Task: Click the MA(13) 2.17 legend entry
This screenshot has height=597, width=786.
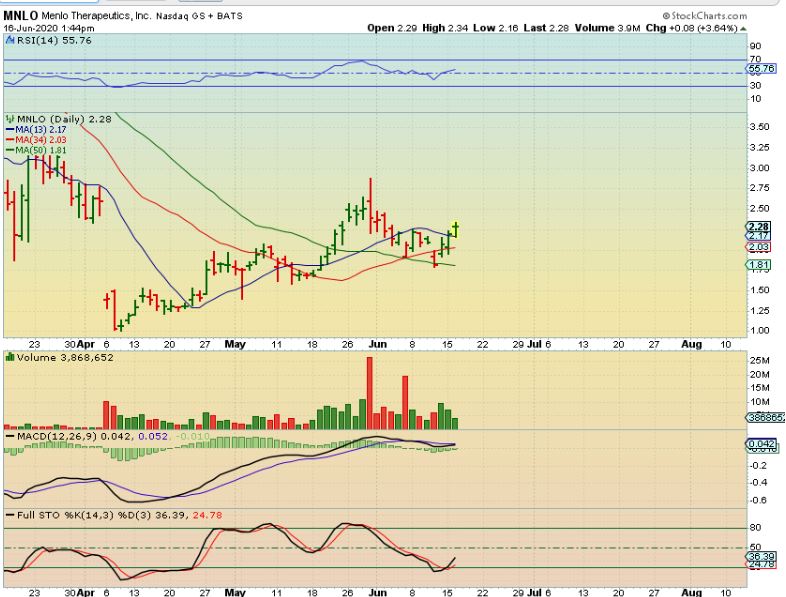Action: pos(36,129)
